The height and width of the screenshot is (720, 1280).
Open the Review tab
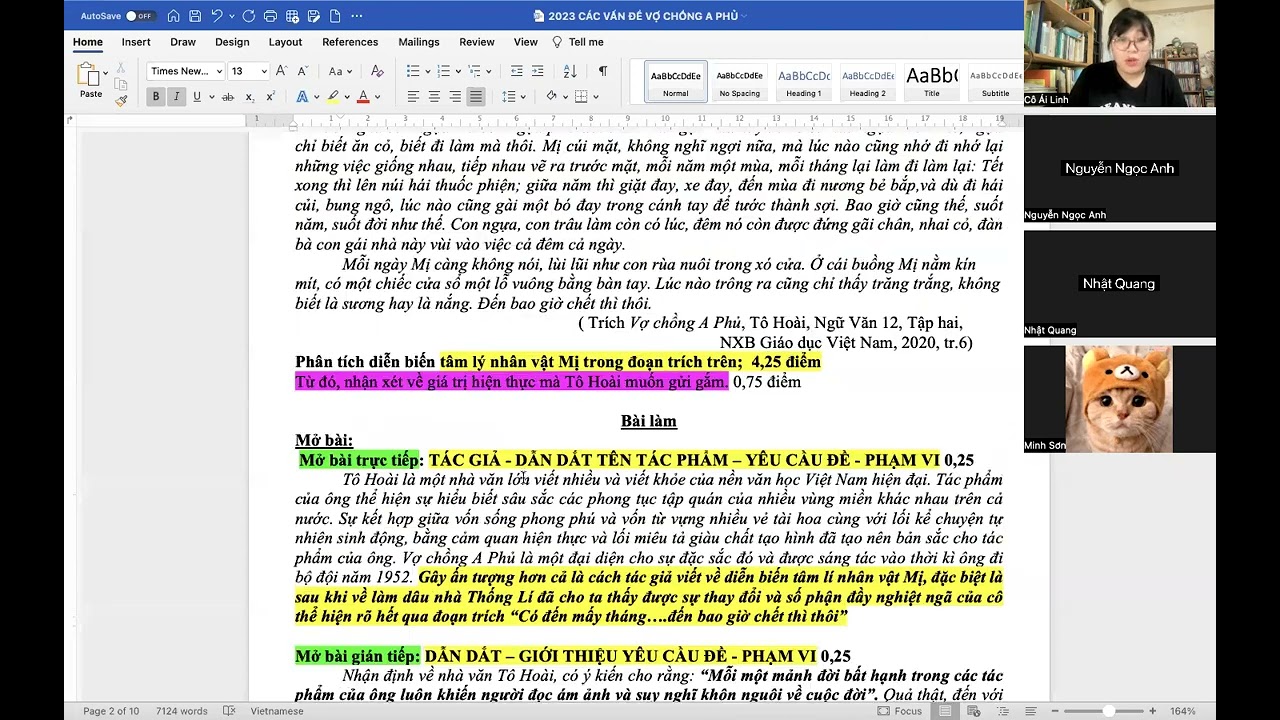[477, 42]
